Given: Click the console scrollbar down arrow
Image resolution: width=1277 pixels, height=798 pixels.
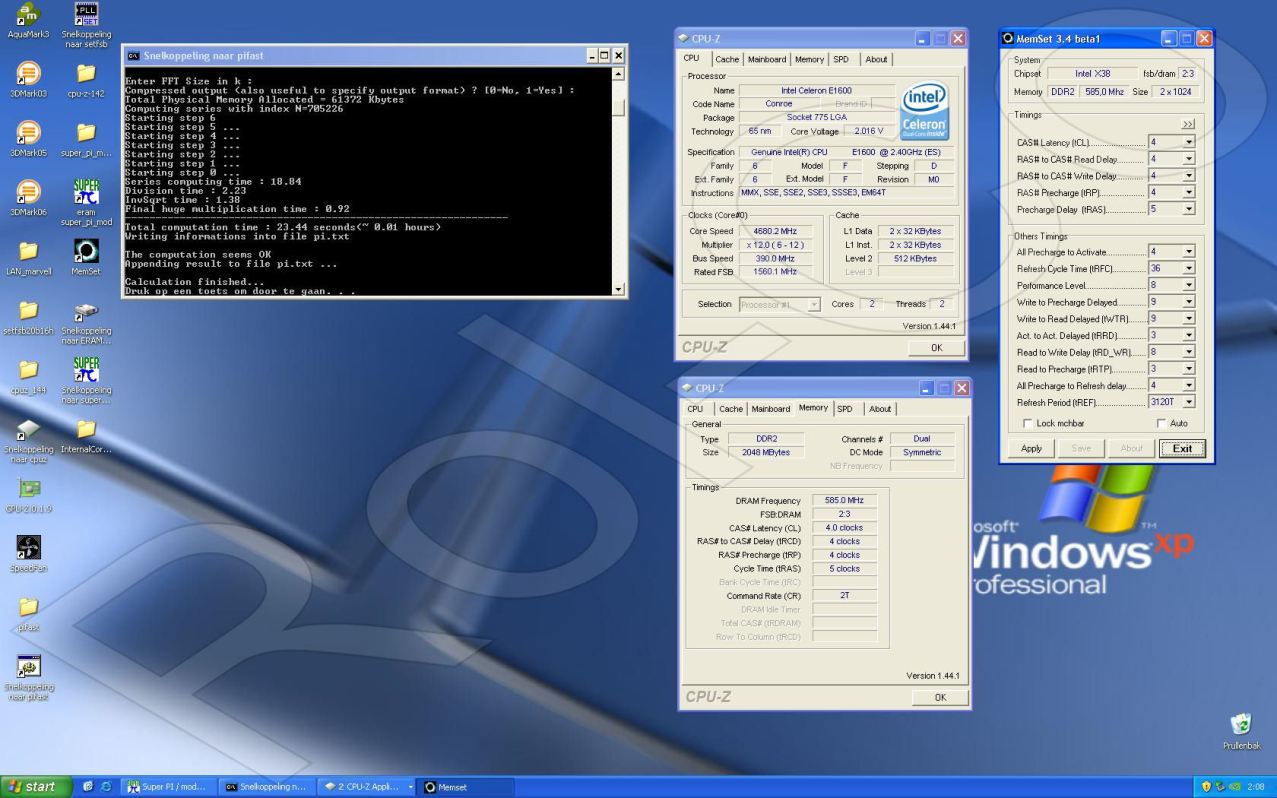Looking at the screenshot, I should pyautogui.click(x=618, y=290).
